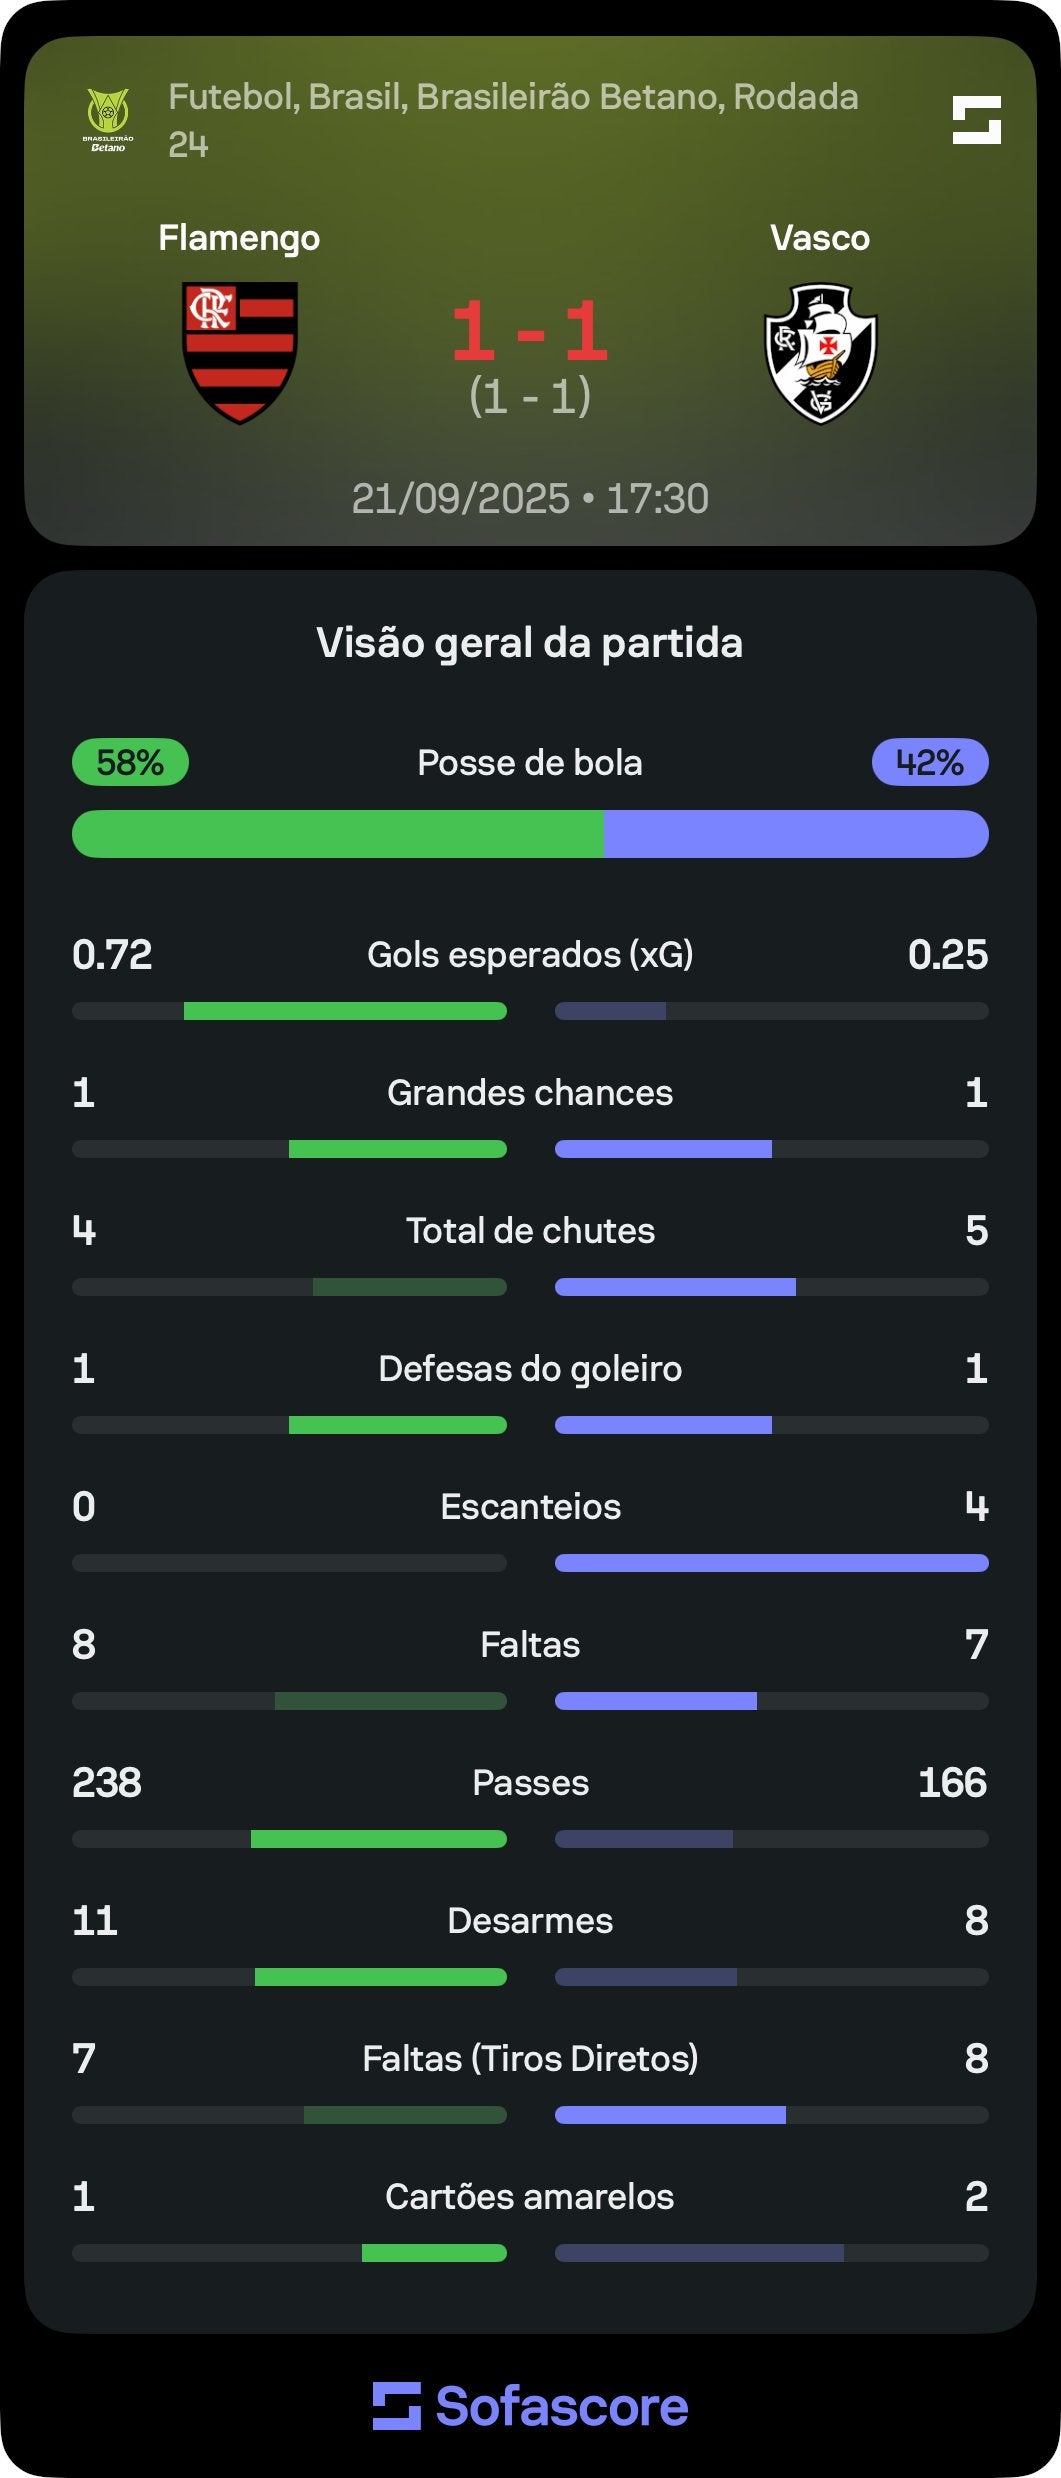Click the Vasco team name
The width and height of the screenshot is (1061, 2478).
820,238
